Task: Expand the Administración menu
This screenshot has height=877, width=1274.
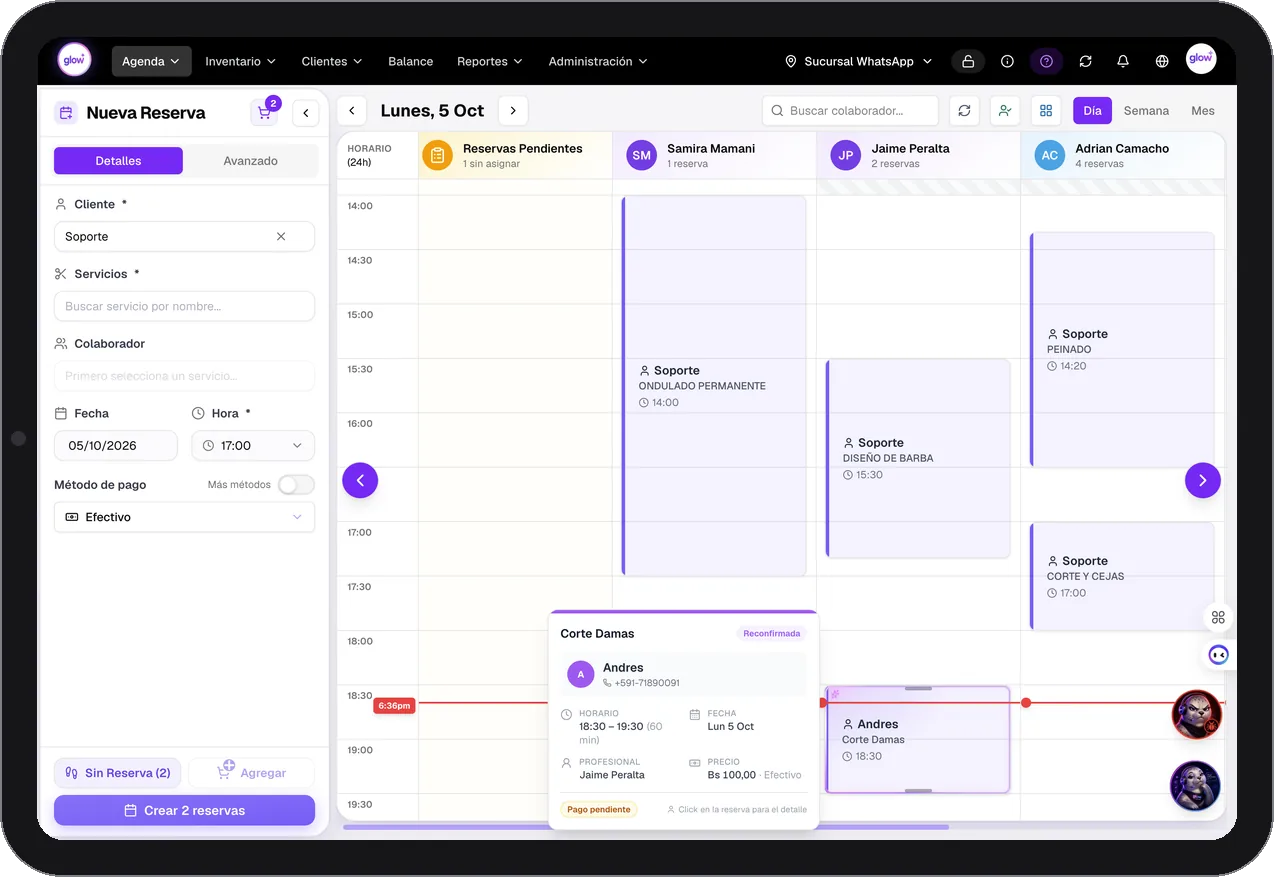Action: point(598,61)
